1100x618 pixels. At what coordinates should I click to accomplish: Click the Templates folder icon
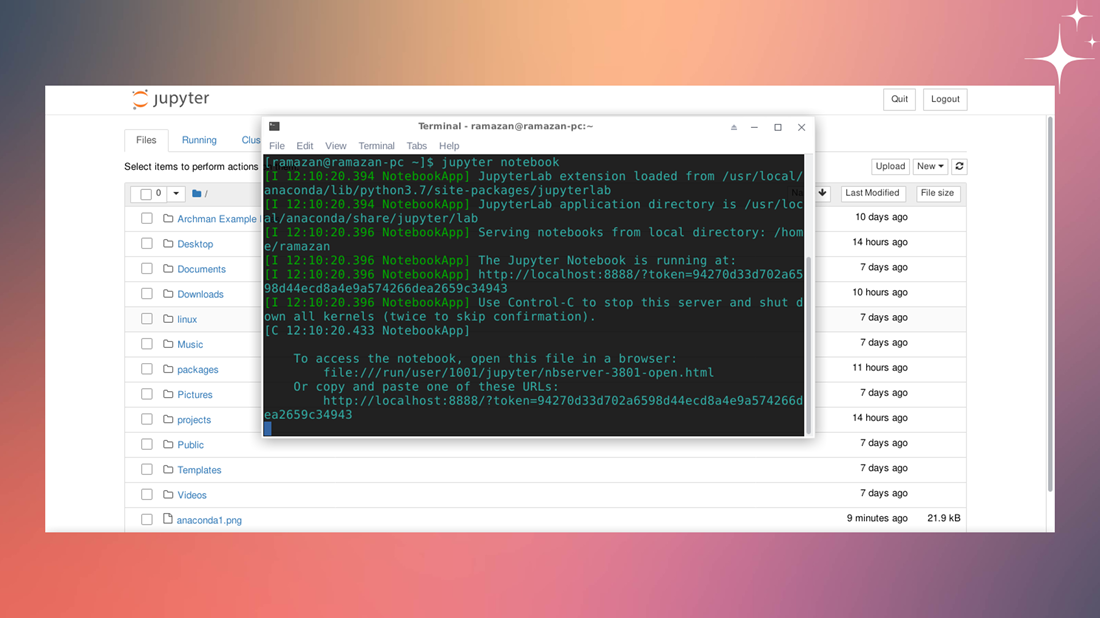168,469
